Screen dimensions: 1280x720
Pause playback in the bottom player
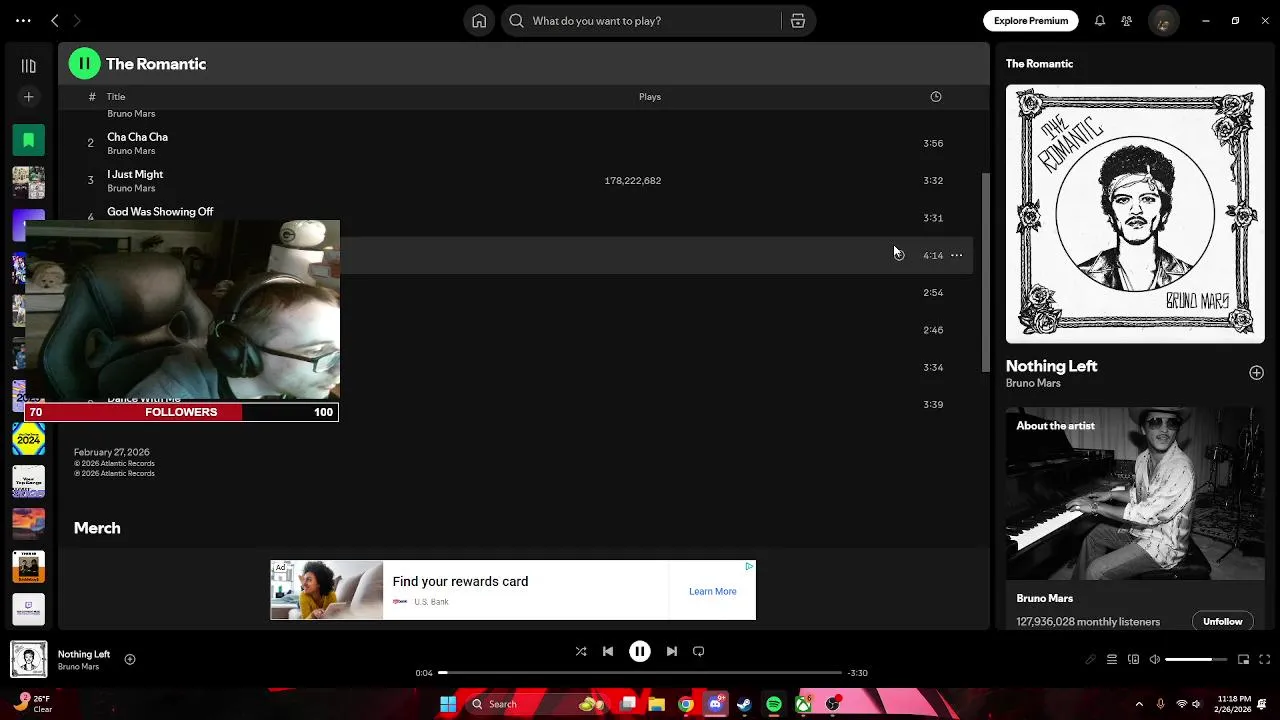point(640,651)
